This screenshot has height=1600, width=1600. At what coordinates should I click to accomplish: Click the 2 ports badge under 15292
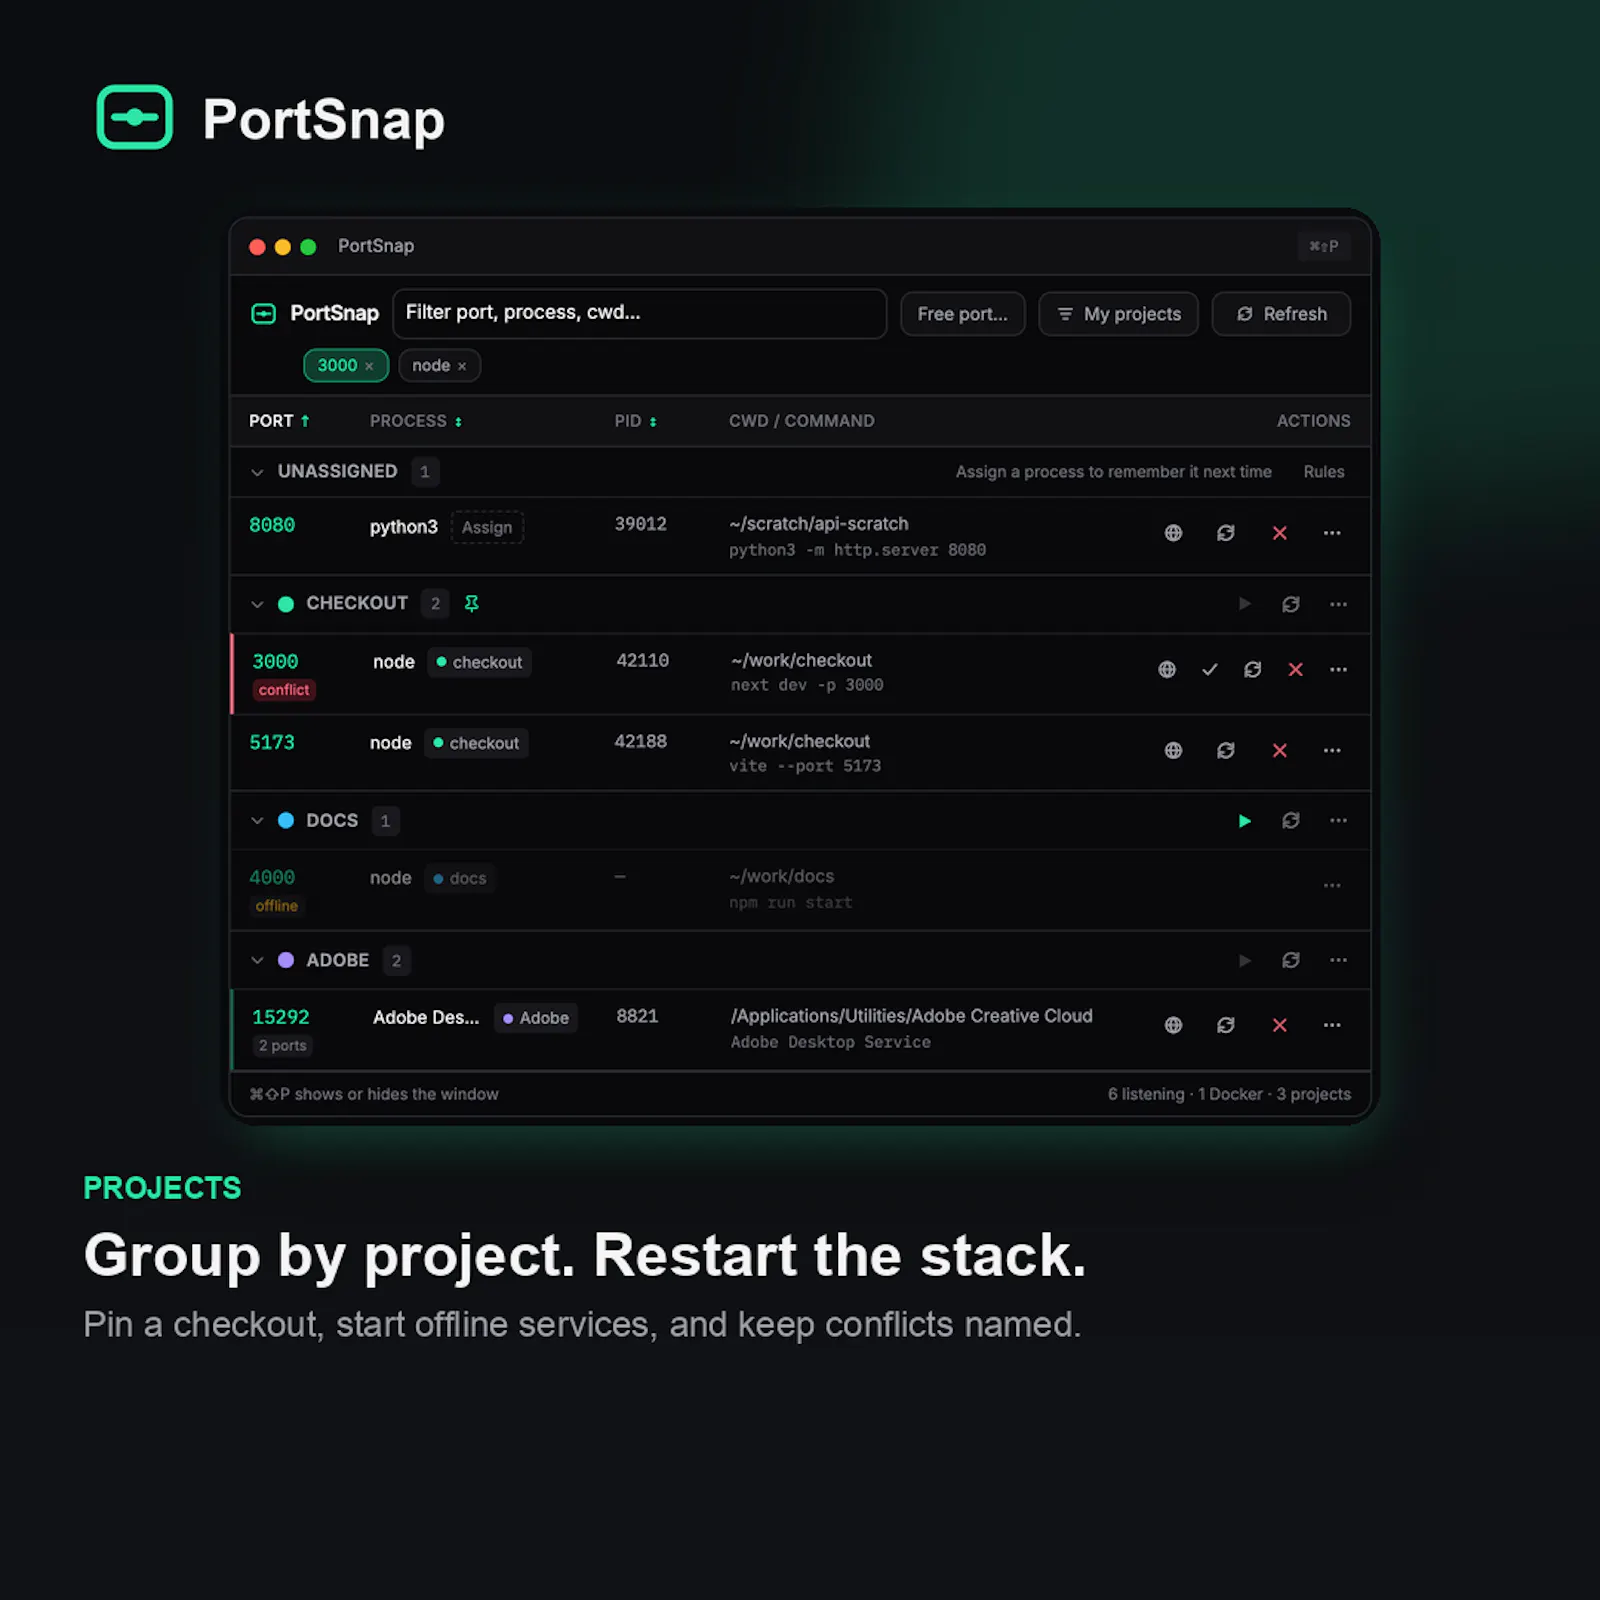[282, 1046]
